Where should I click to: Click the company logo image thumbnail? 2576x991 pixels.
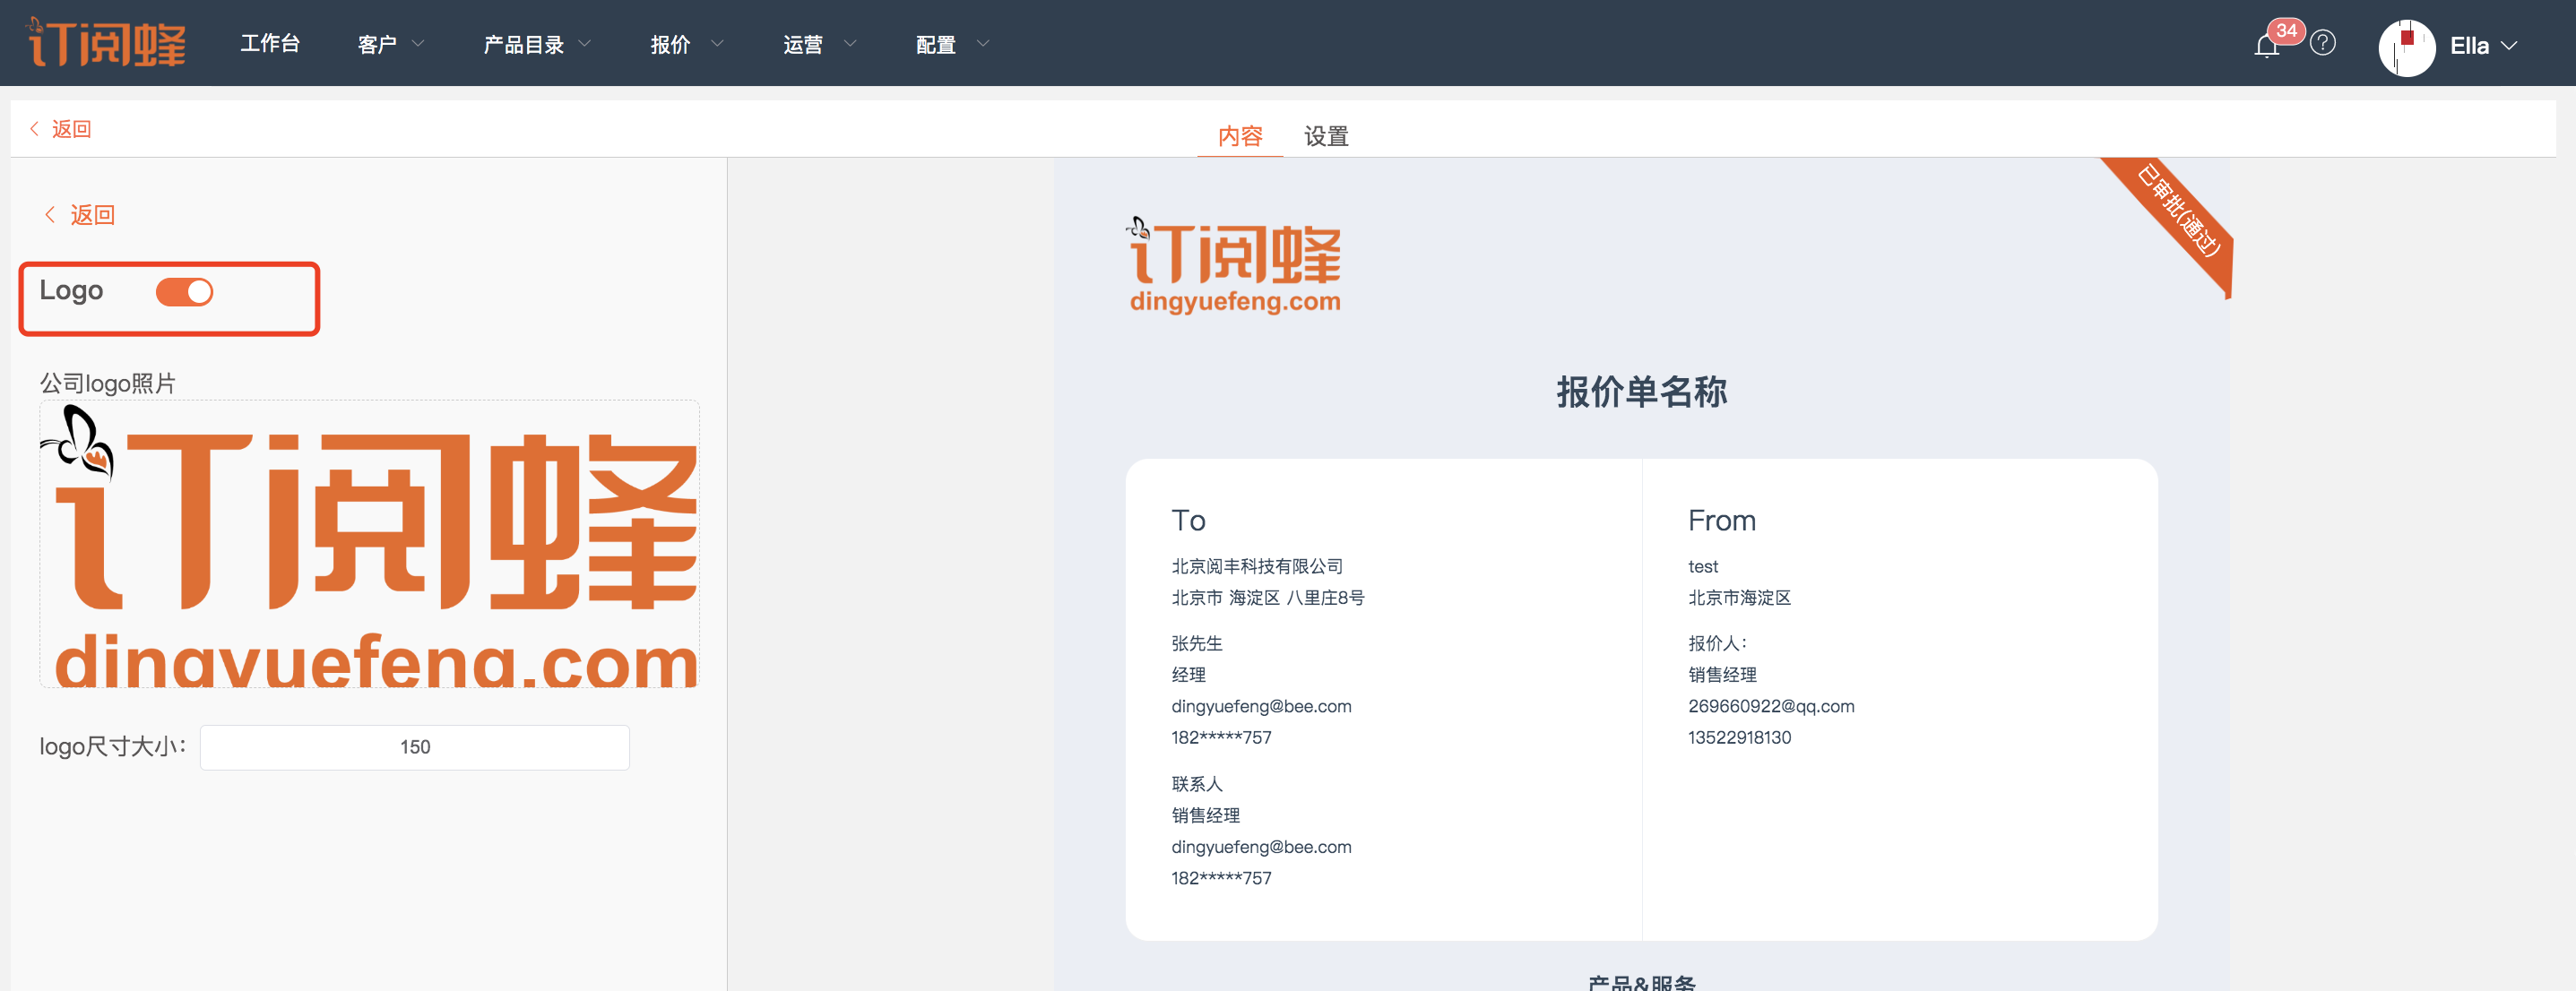click(x=369, y=544)
